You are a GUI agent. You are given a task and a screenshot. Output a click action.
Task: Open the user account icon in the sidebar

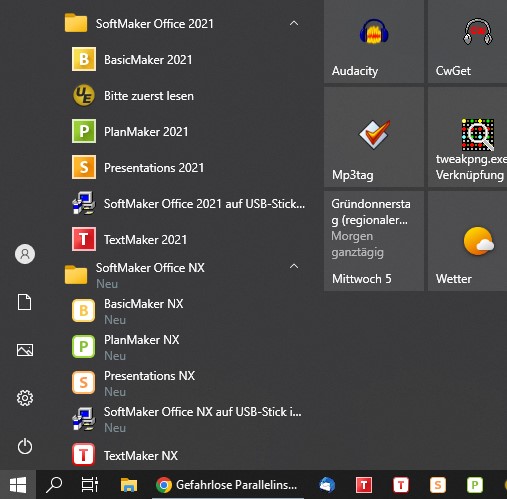click(x=25, y=254)
